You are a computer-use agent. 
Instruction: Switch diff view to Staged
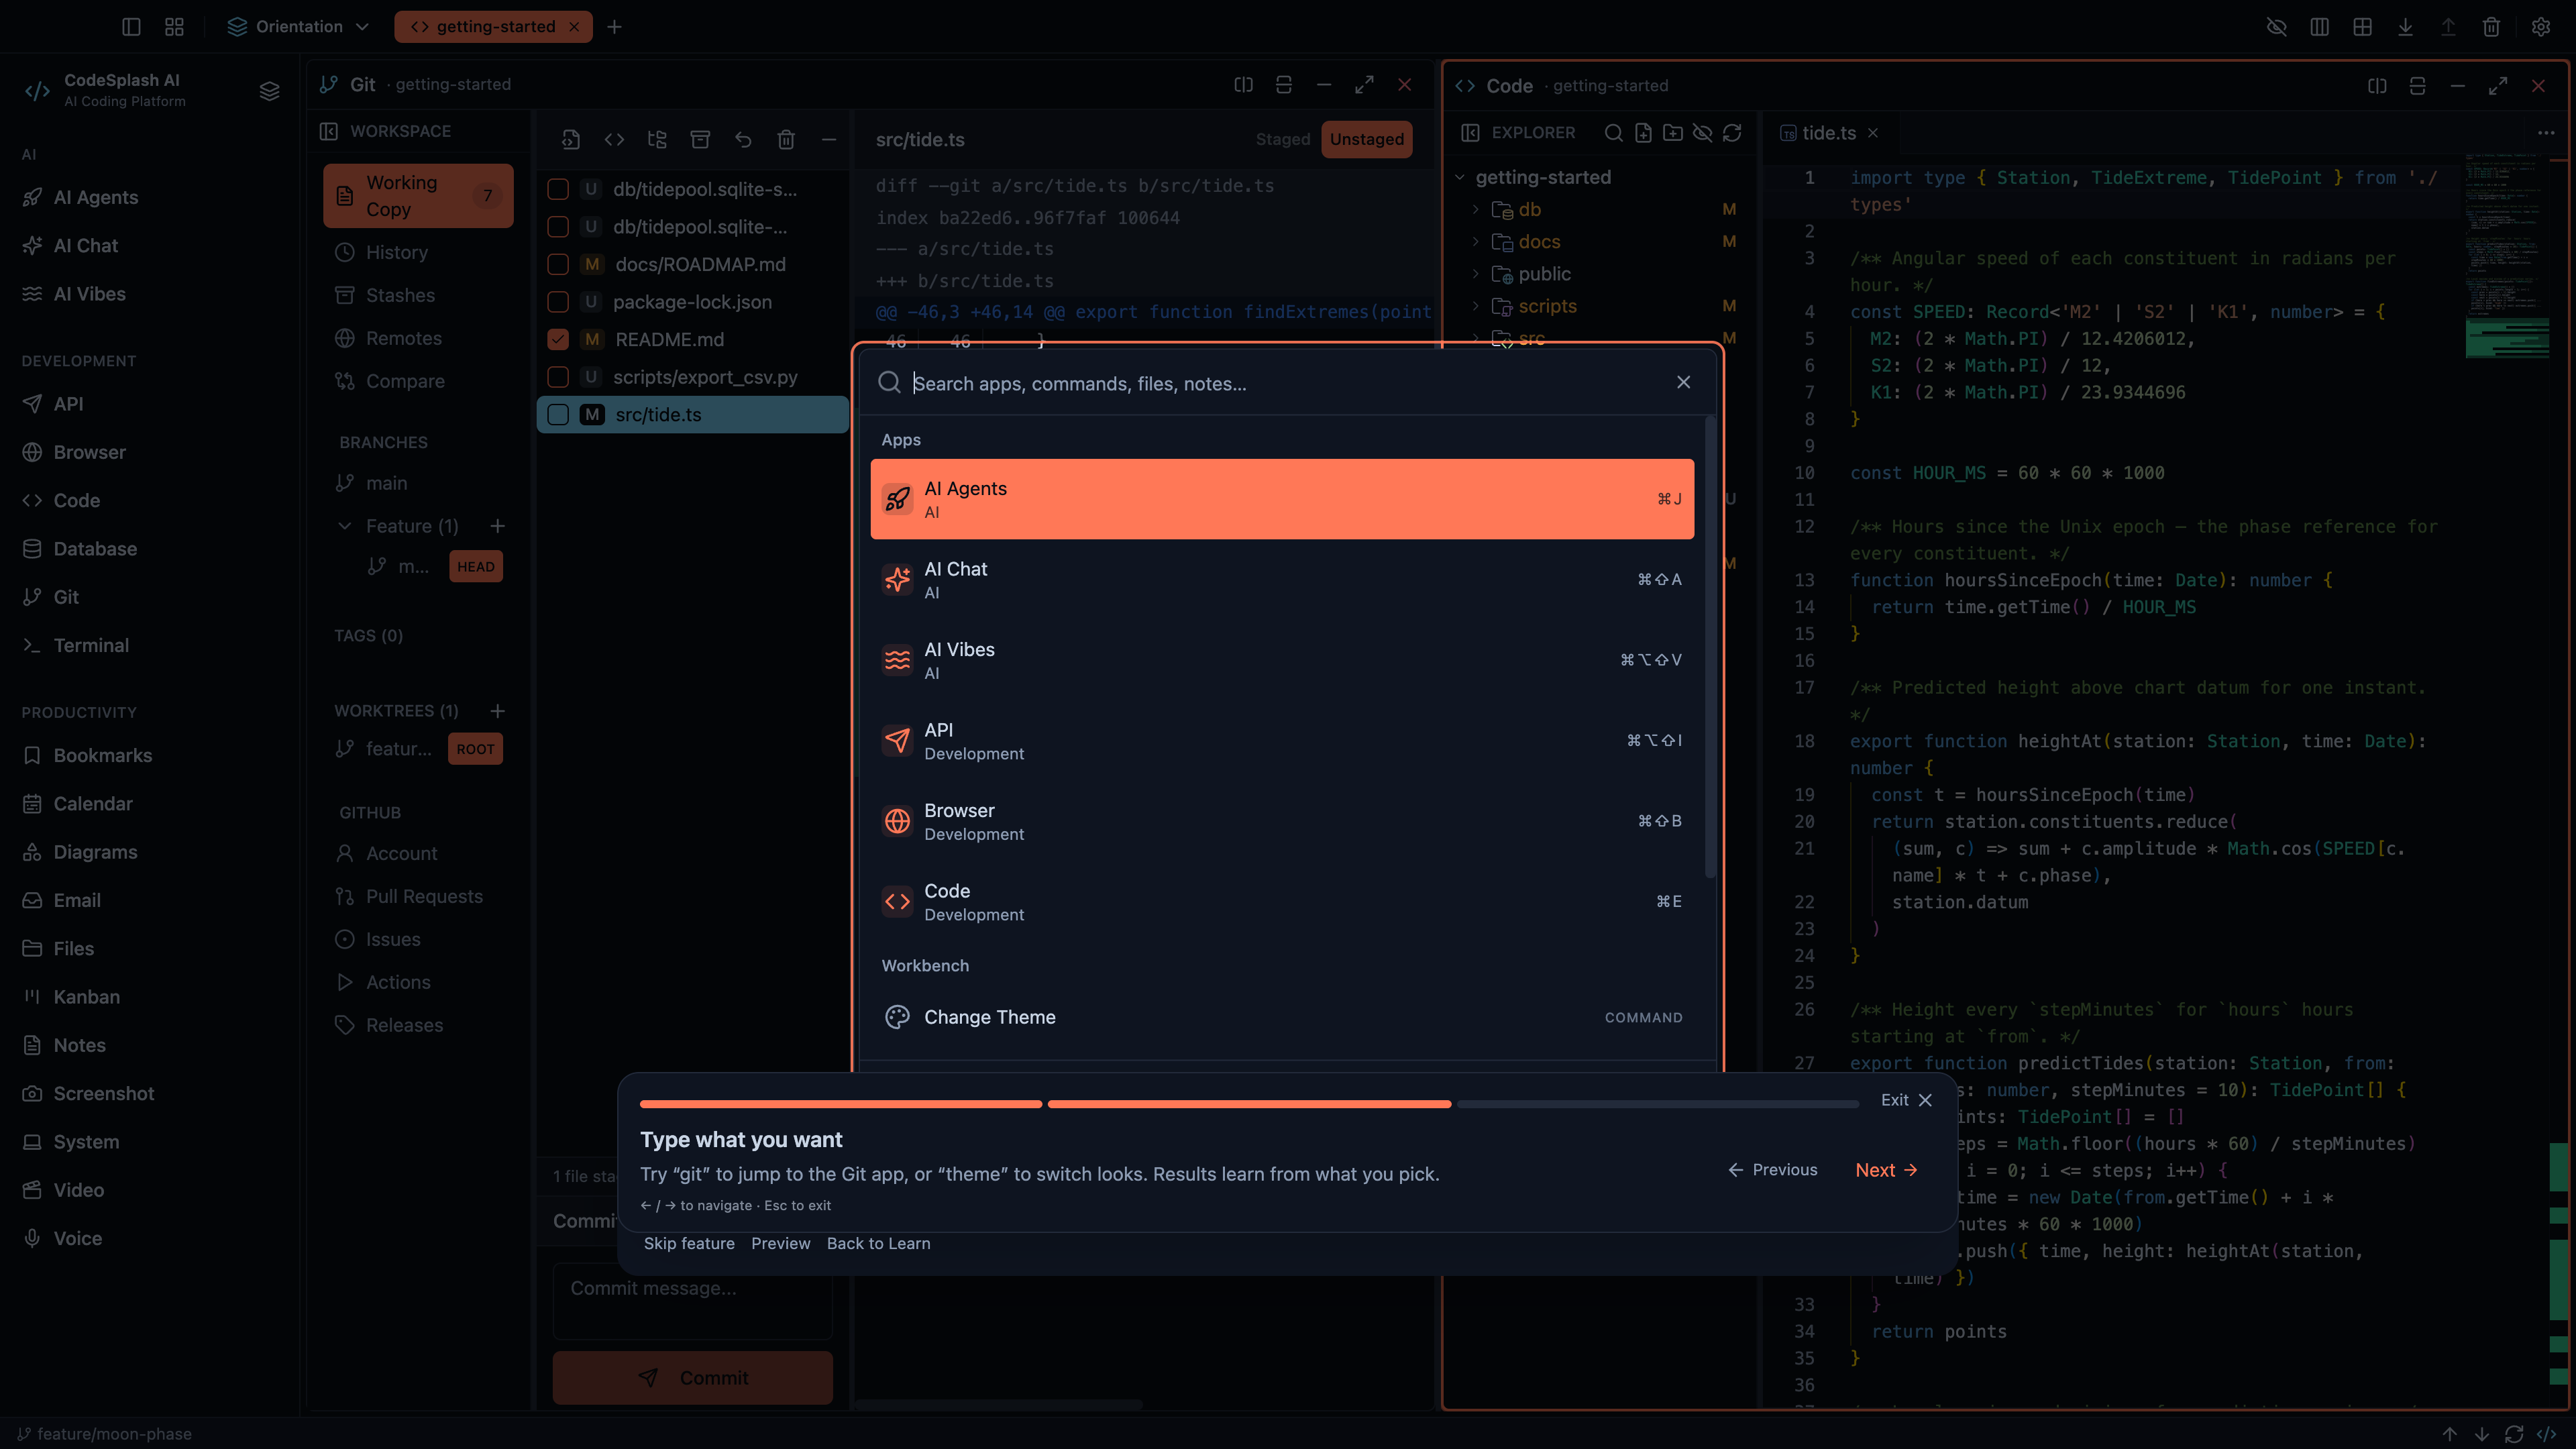coord(1283,139)
